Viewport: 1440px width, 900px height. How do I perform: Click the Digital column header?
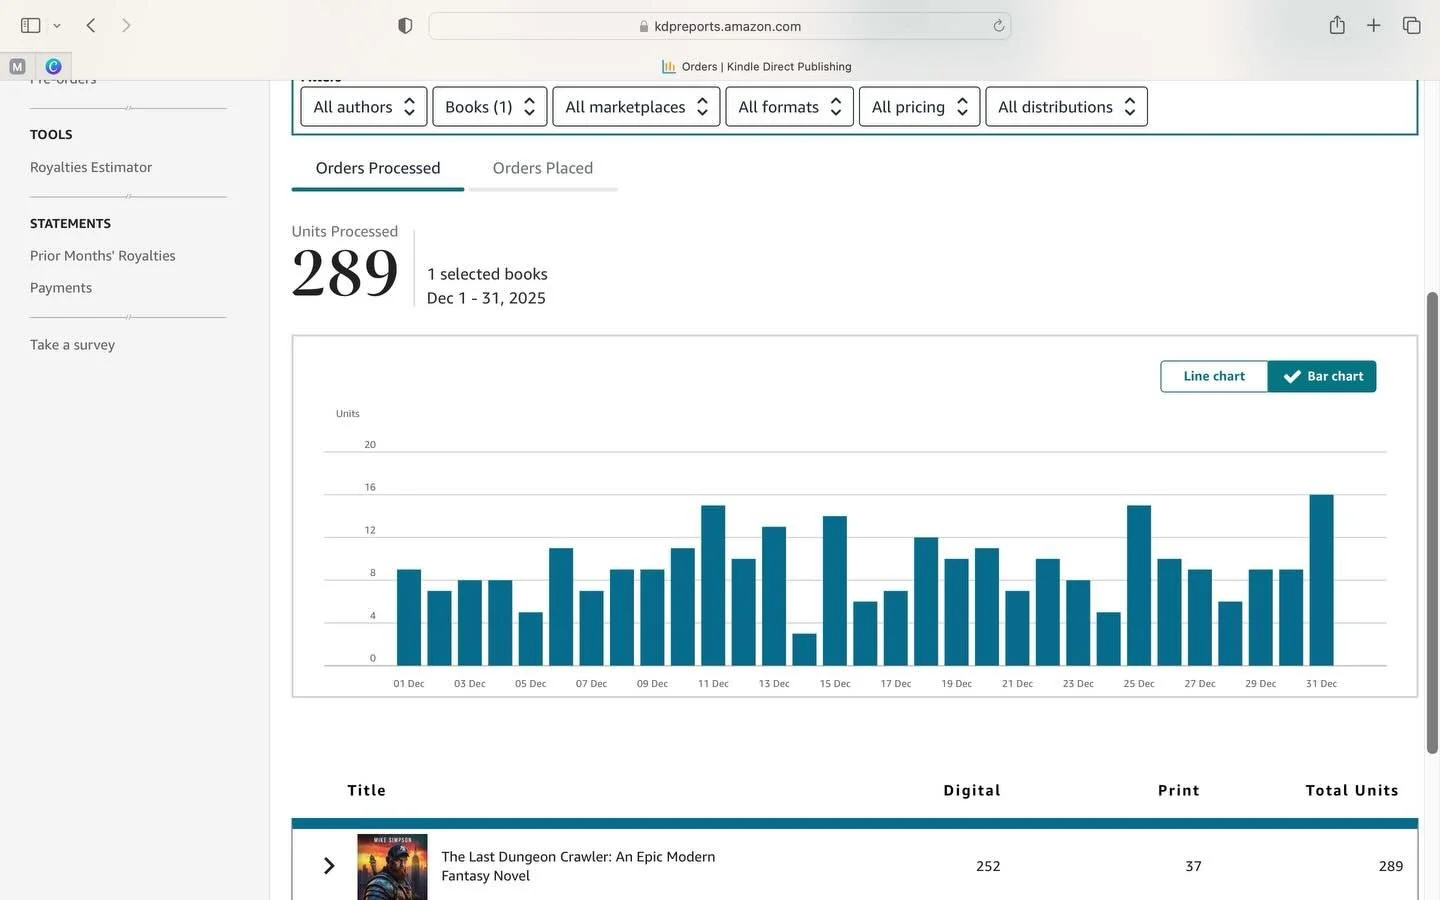[x=972, y=790]
